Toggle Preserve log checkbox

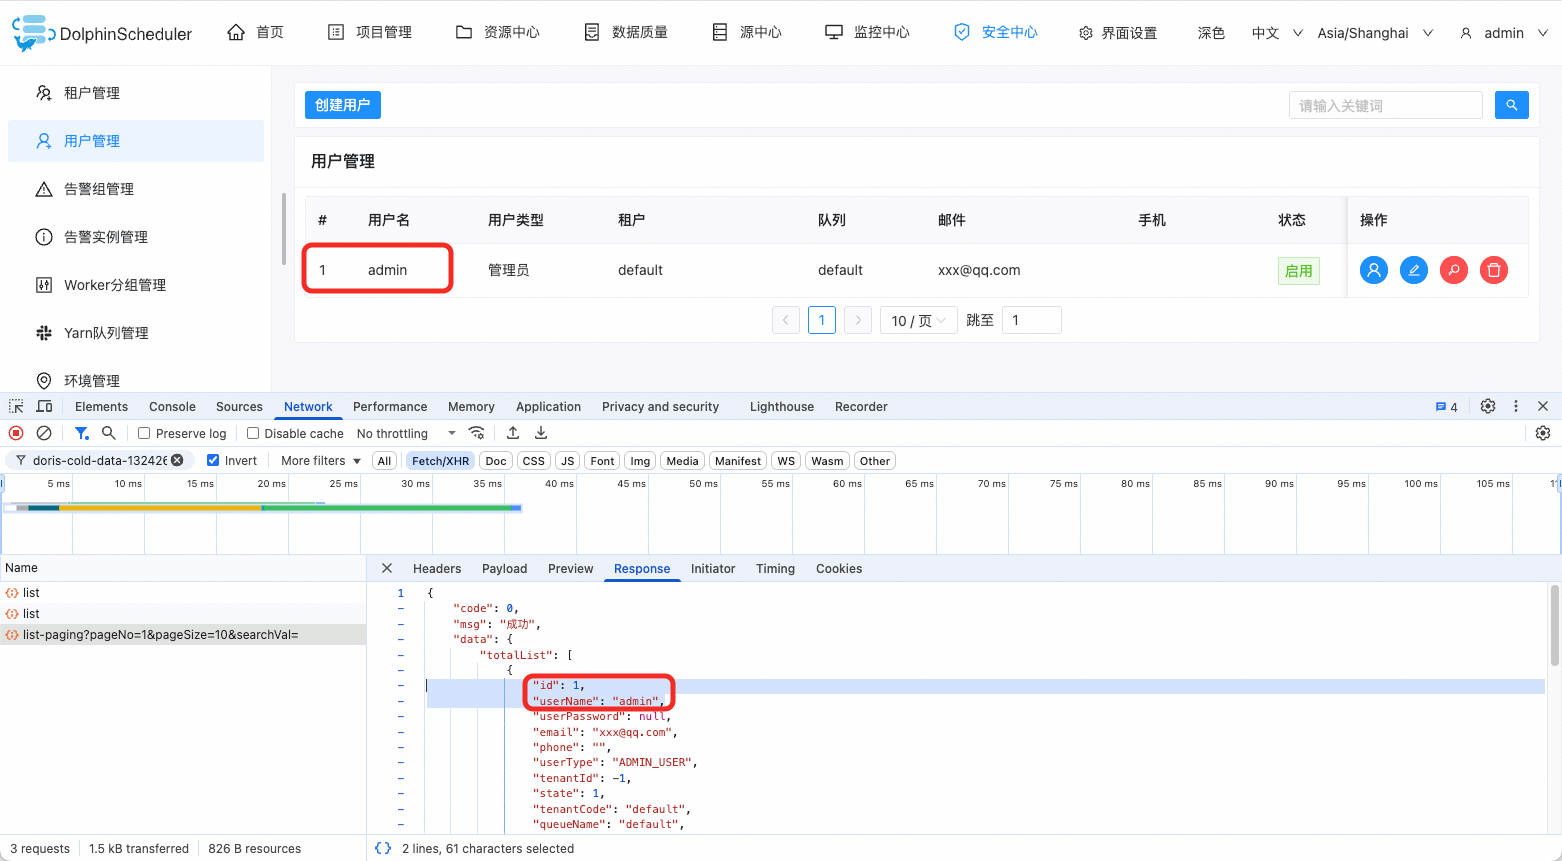point(144,433)
